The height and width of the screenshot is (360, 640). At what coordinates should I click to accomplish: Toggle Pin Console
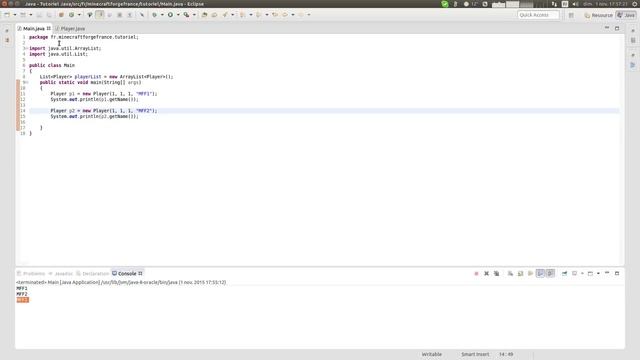click(x=564, y=273)
